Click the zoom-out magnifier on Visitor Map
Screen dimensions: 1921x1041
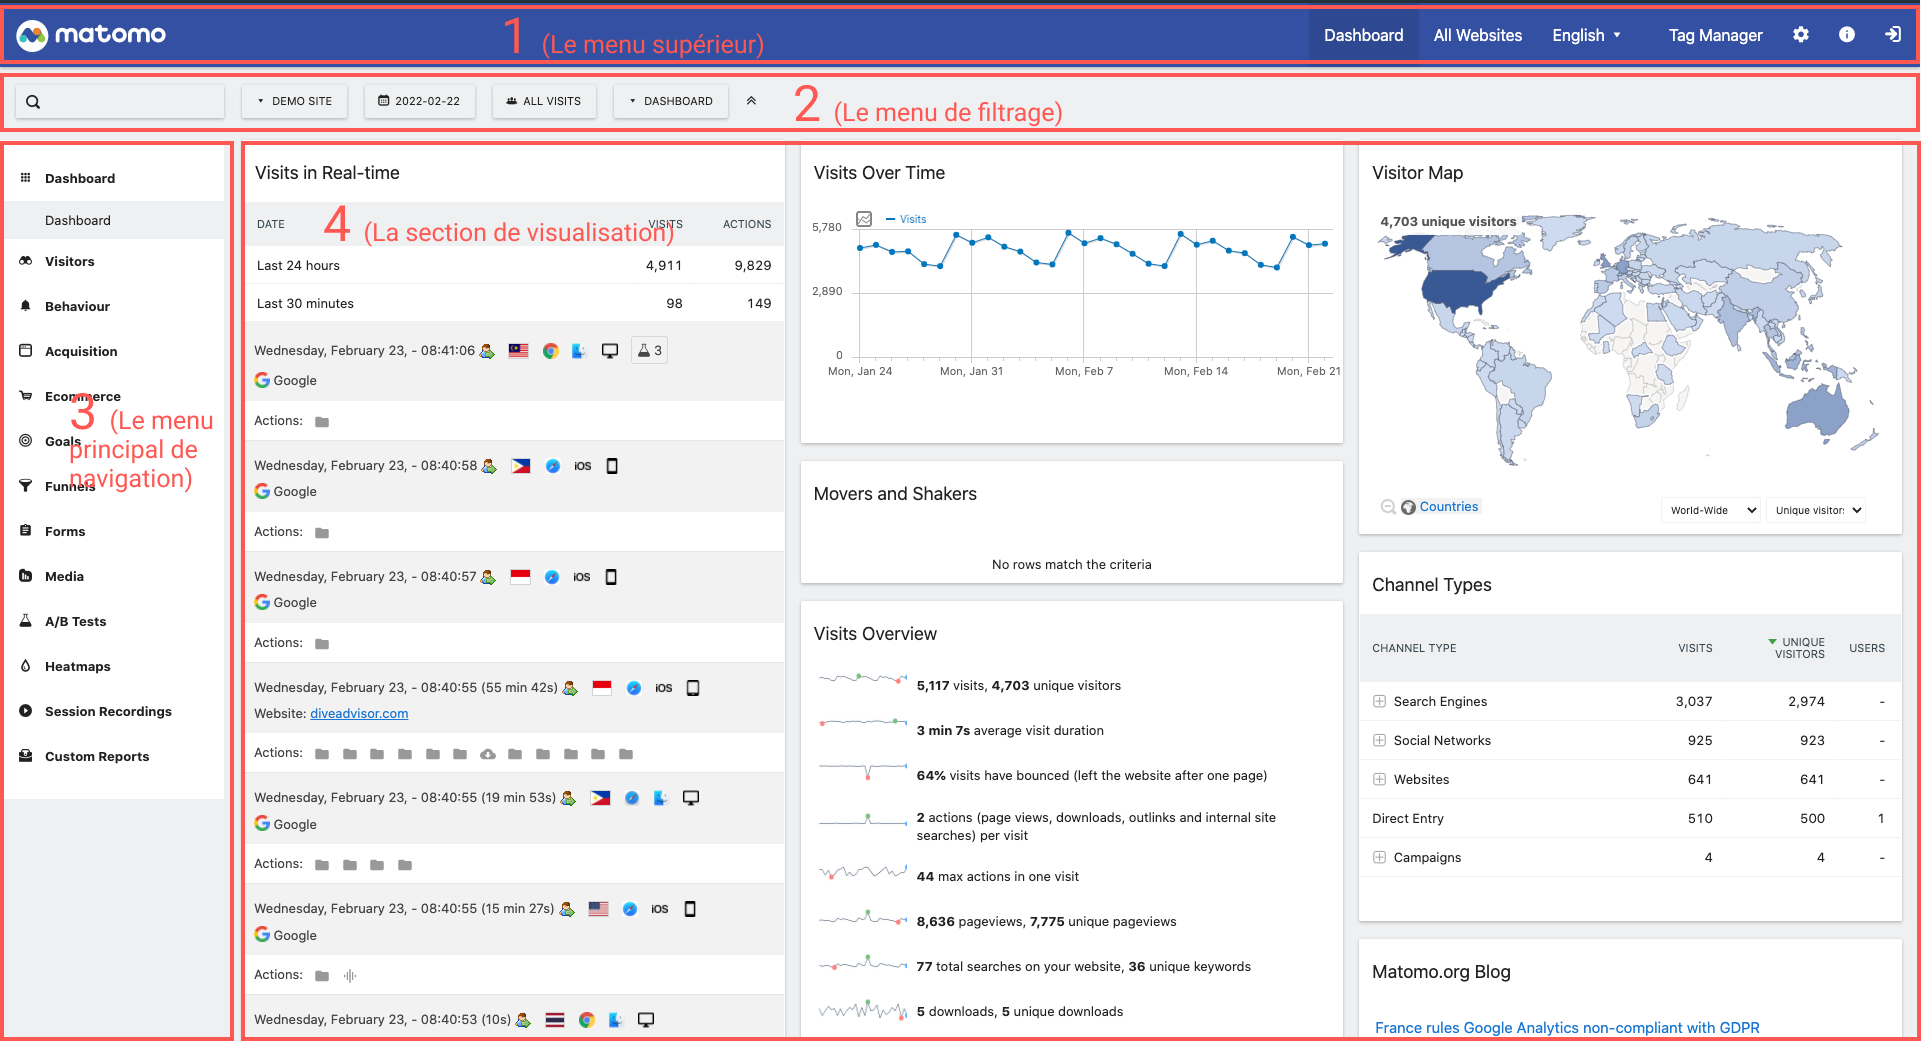pos(1389,506)
